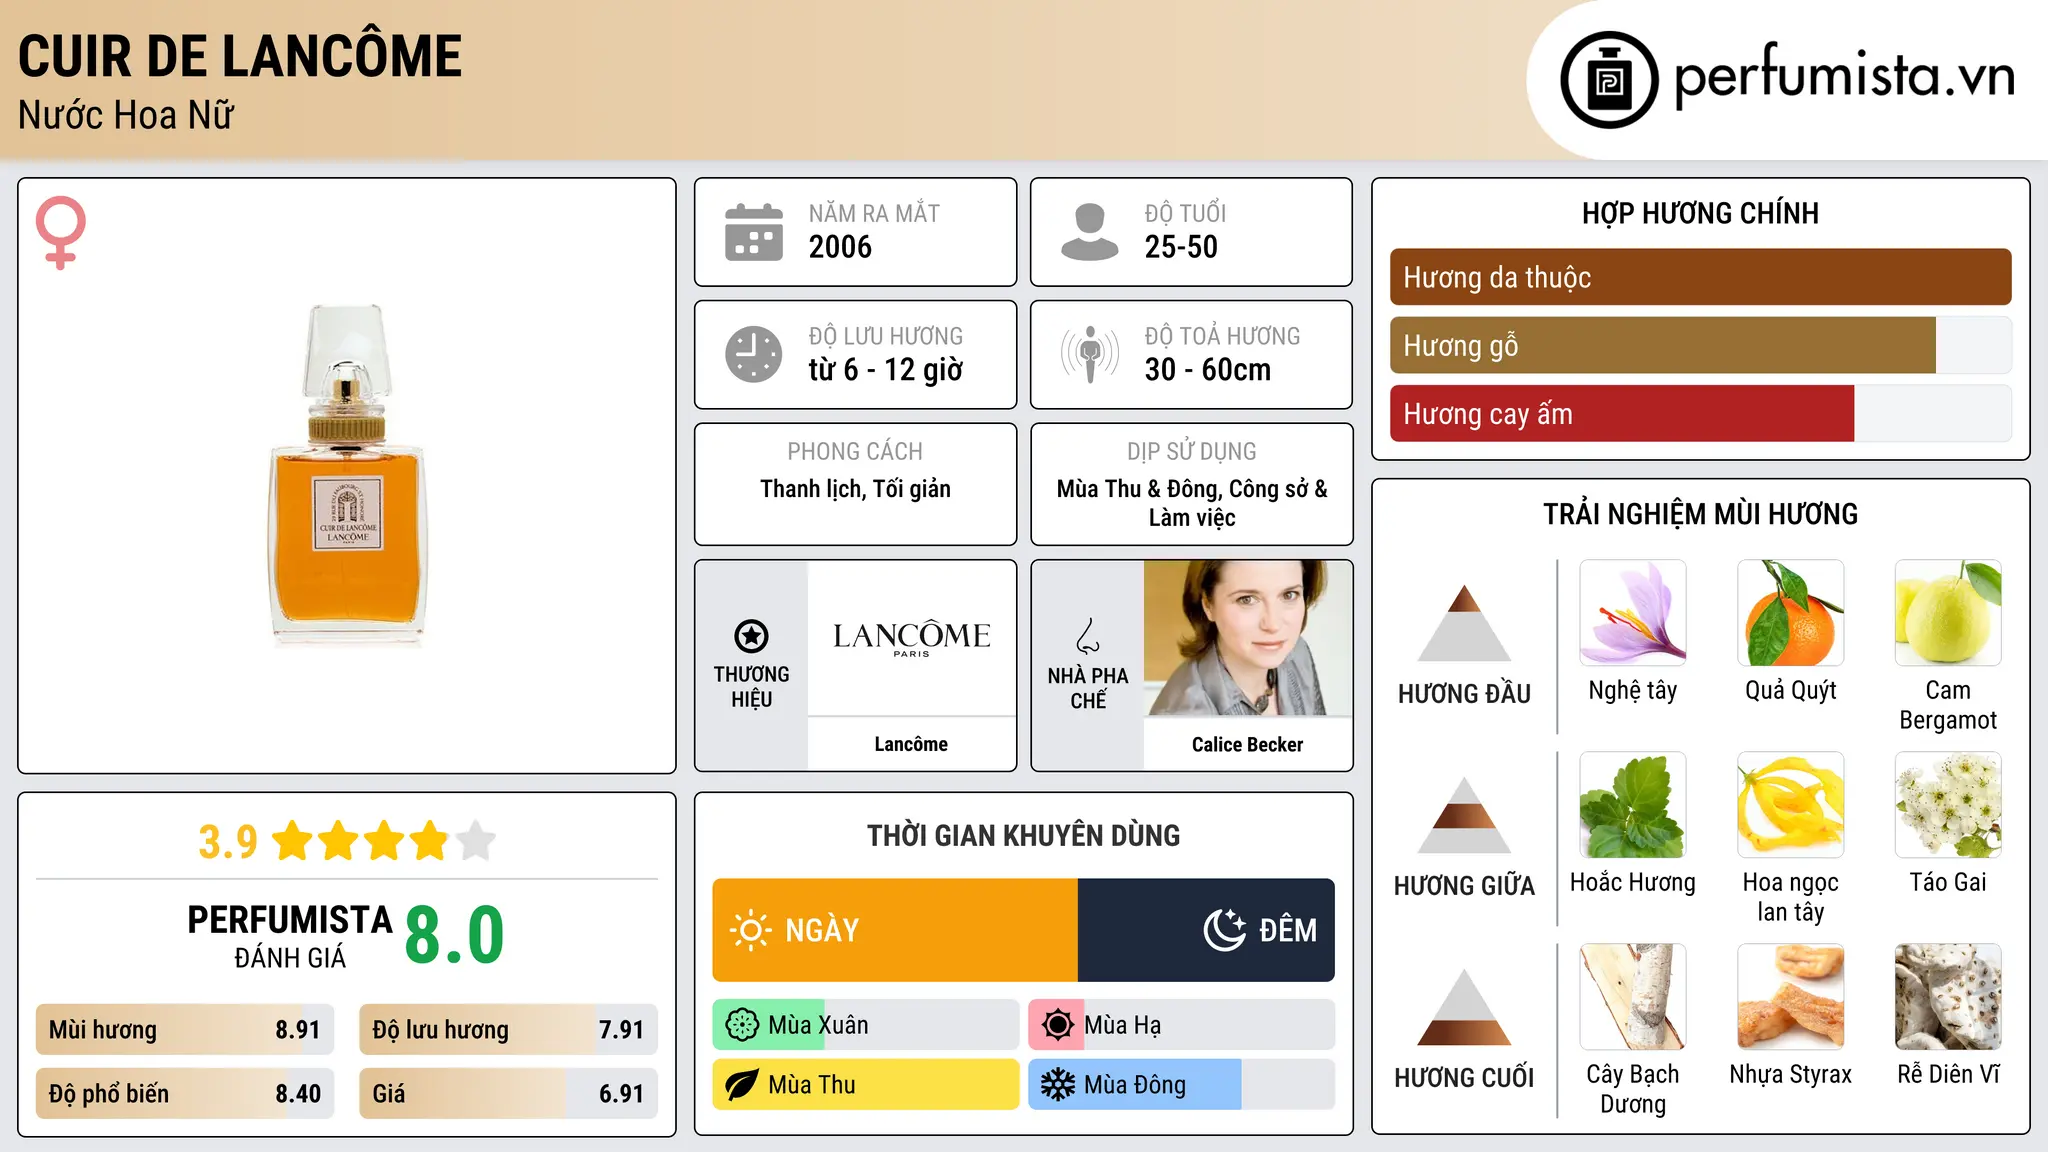Click the Hương gỗ accord bar
Viewport: 2048px width, 1152px height.
[x=1700, y=345]
